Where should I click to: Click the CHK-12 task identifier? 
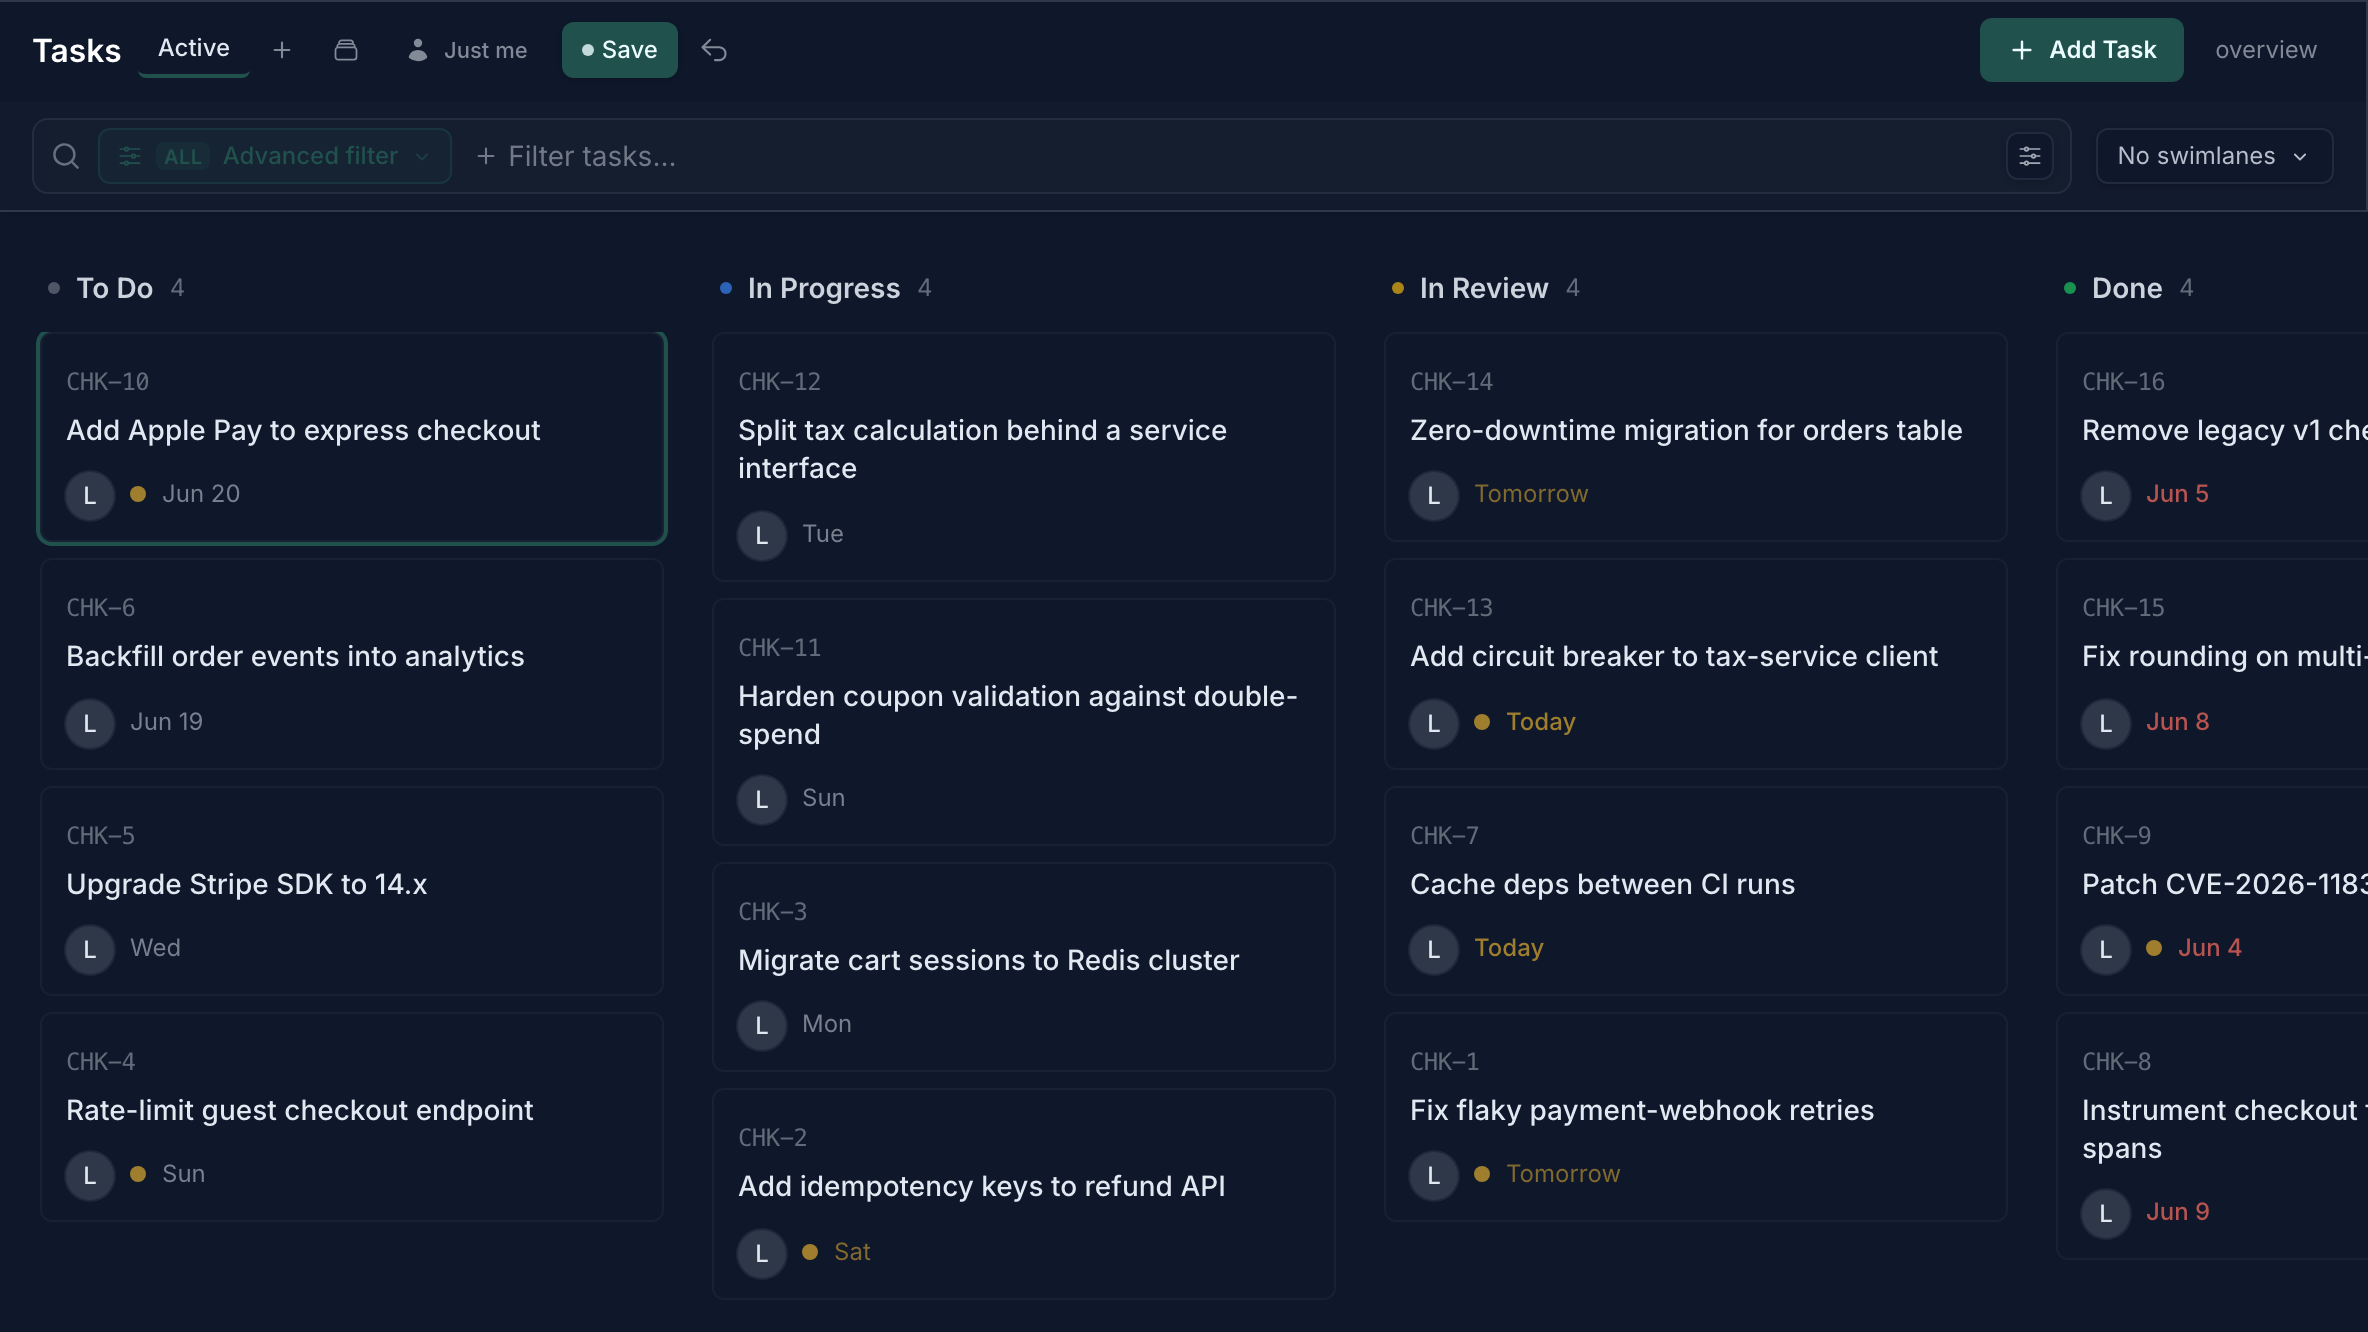(779, 382)
